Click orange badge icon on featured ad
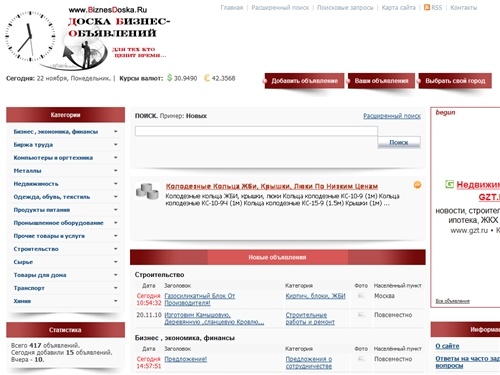The width and height of the screenshot is (500, 375). (x=417, y=185)
